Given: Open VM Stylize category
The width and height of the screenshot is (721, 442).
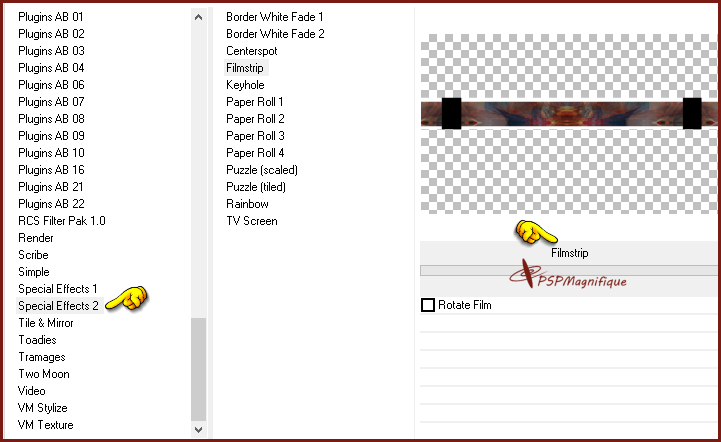Looking at the screenshot, I should (42, 408).
